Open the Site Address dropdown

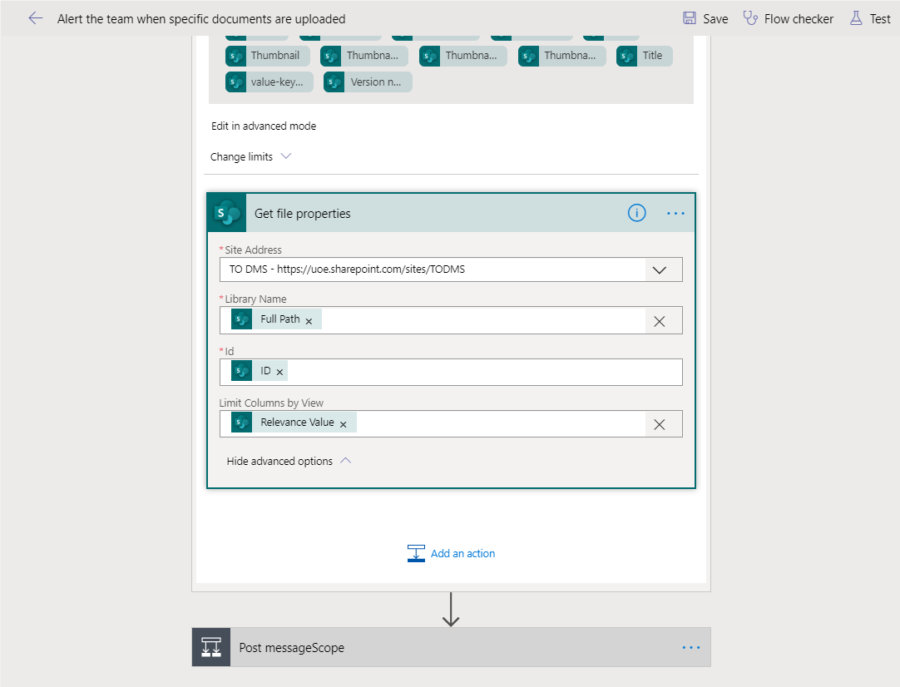[660, 269]
